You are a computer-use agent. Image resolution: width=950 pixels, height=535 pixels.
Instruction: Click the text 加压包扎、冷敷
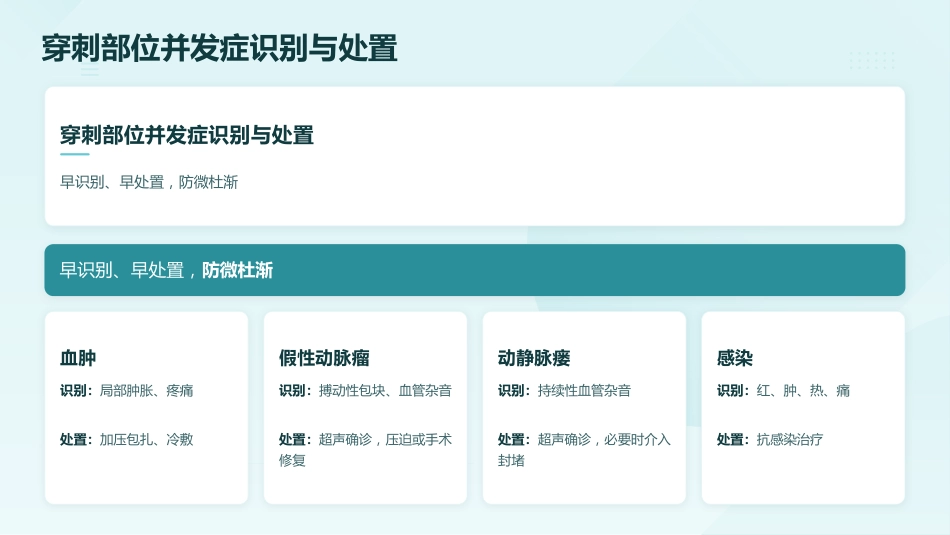146,440
